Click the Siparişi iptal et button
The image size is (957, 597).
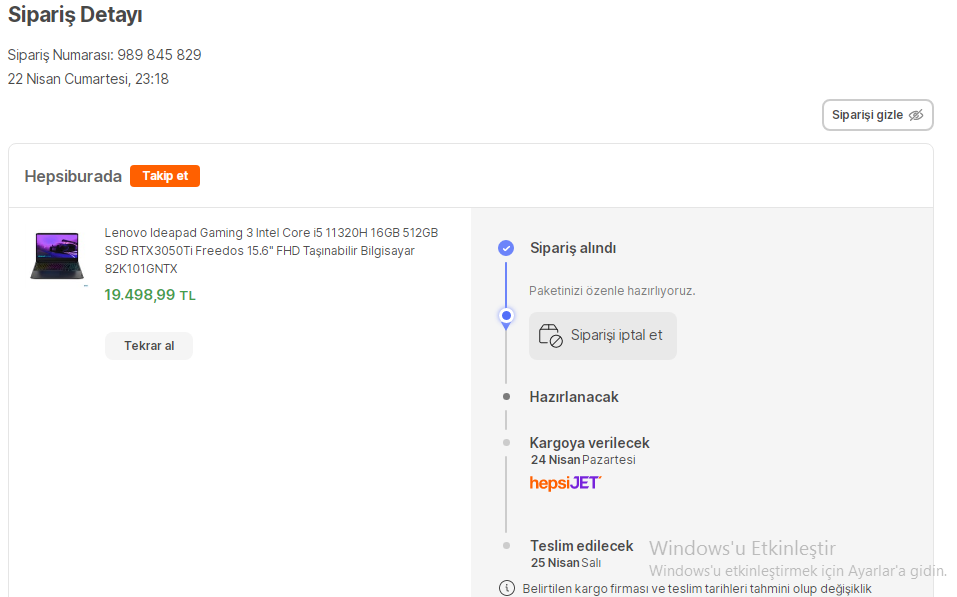[602, 336]
